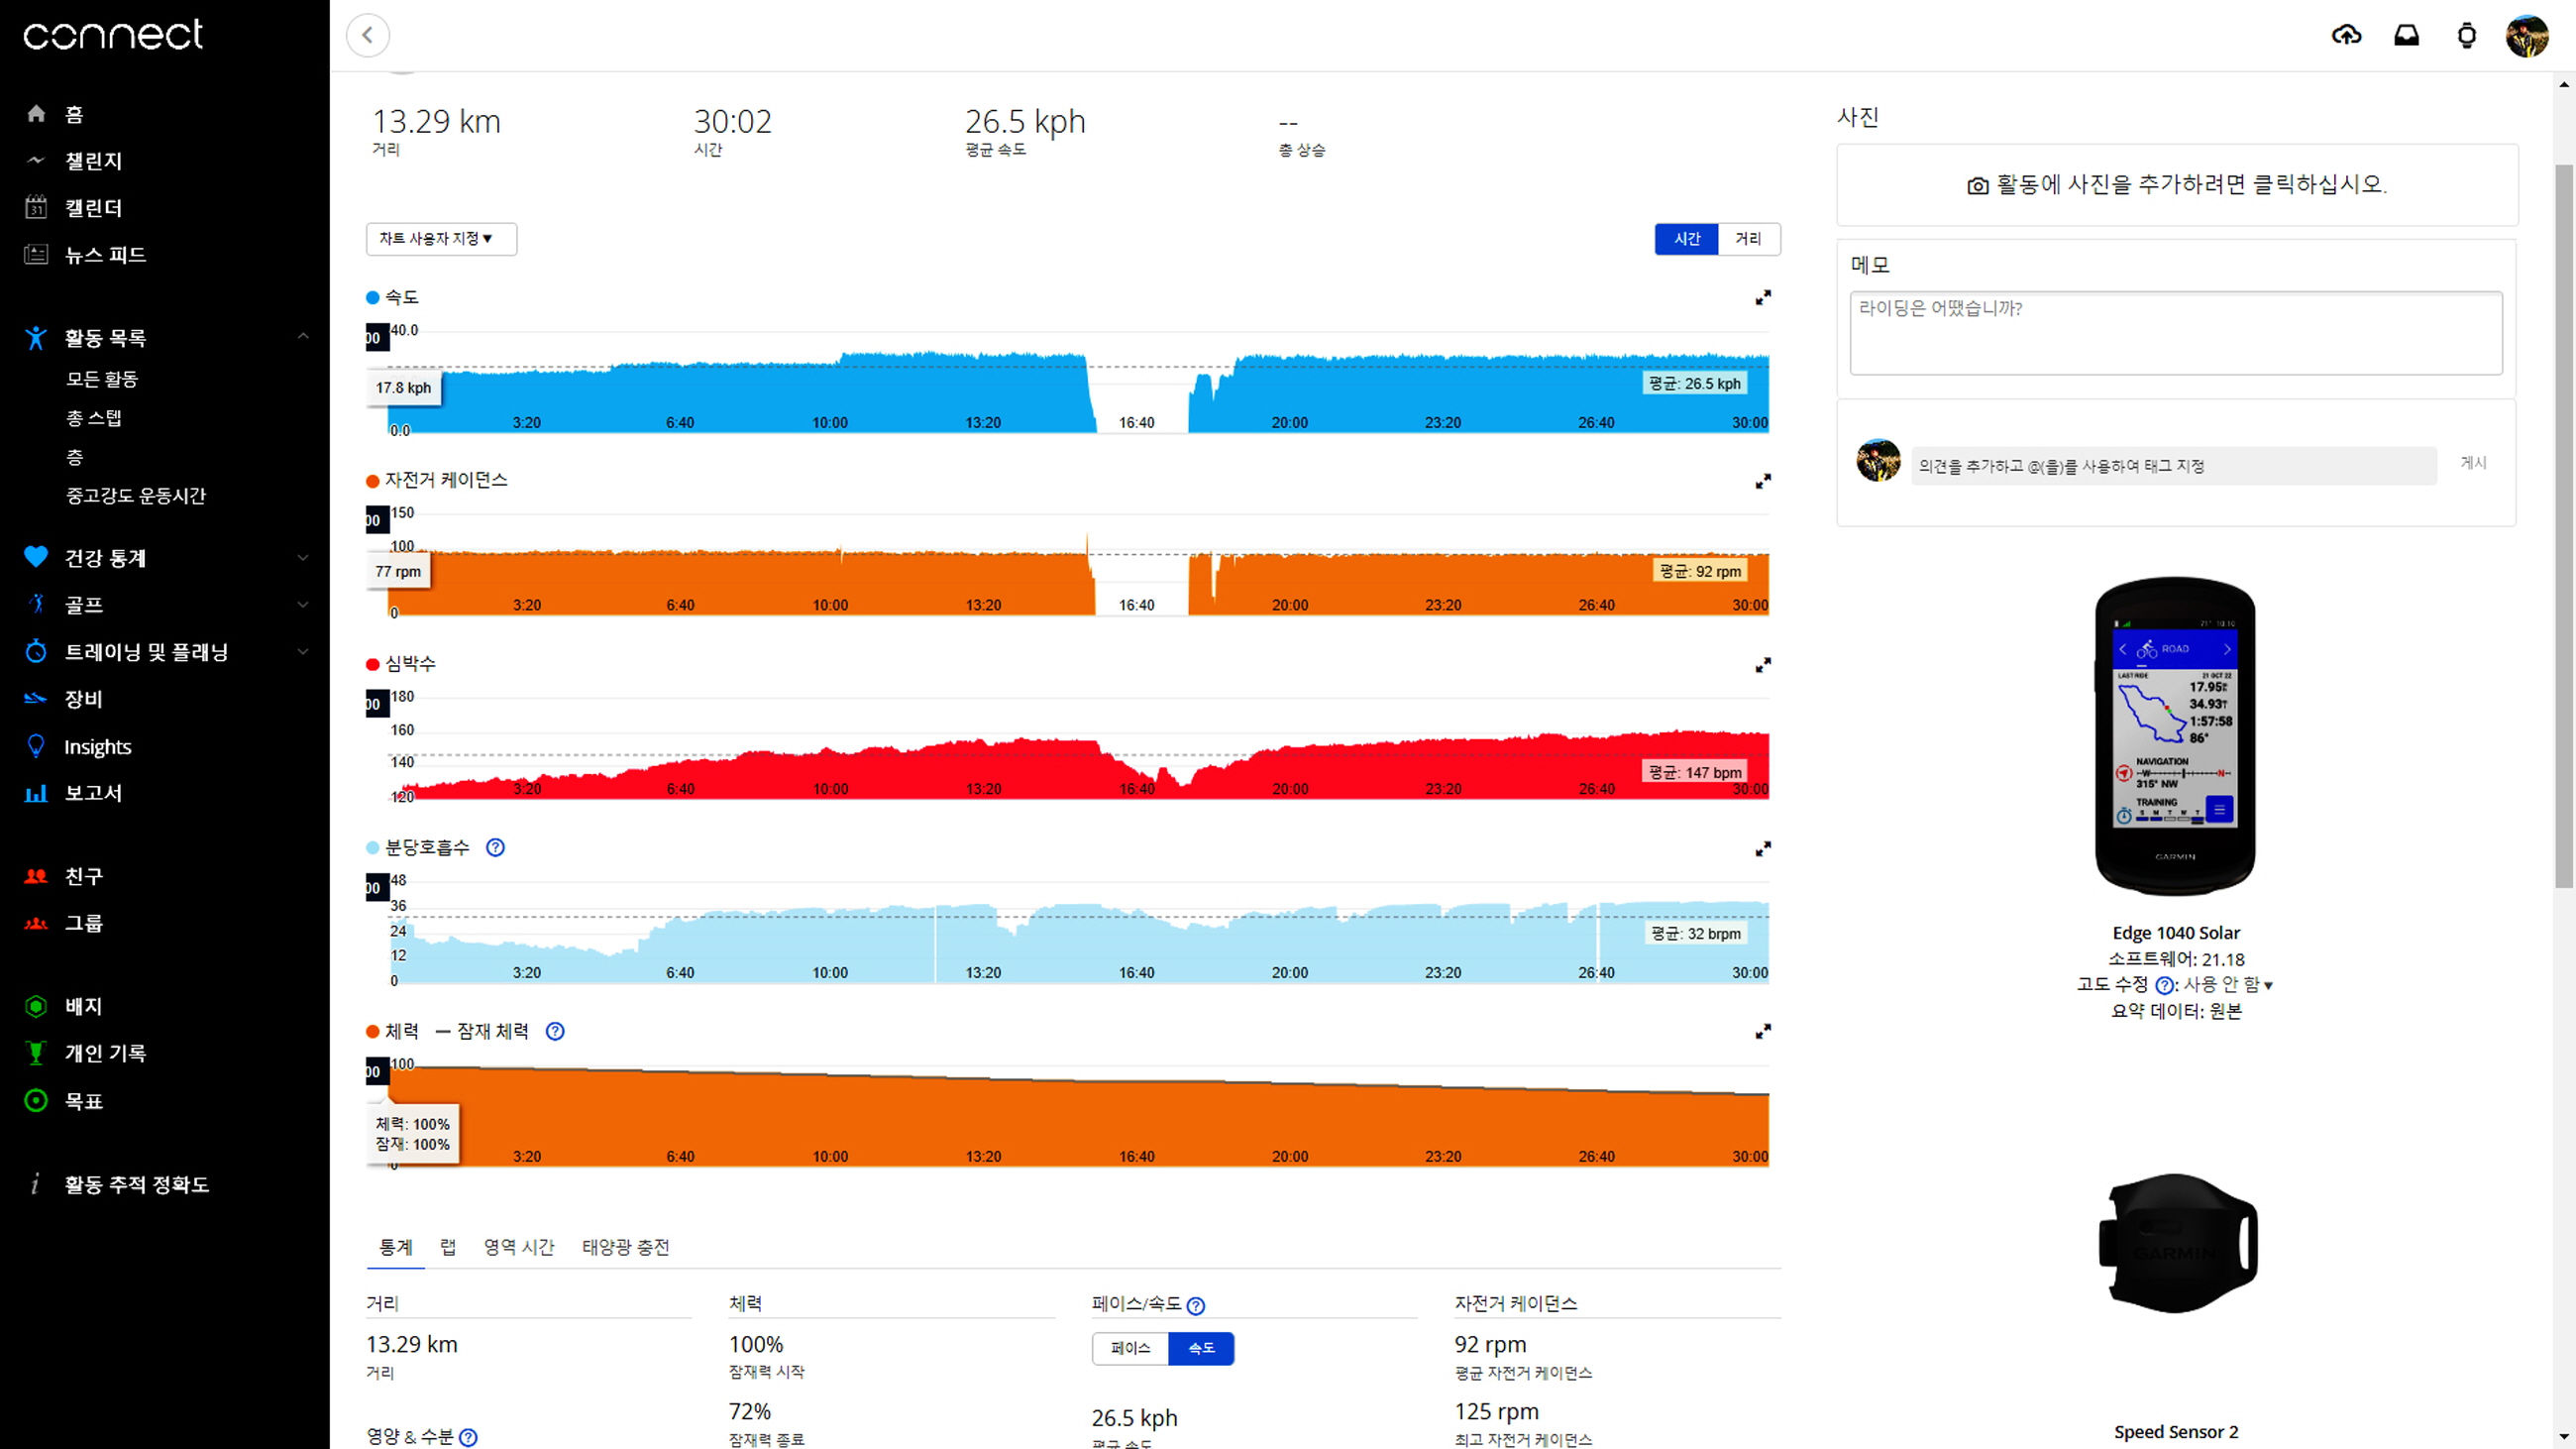Open the 태양광 충전 tab
The height and width of the screenshot is (1449, 2576).
(x=626, y=1247)
